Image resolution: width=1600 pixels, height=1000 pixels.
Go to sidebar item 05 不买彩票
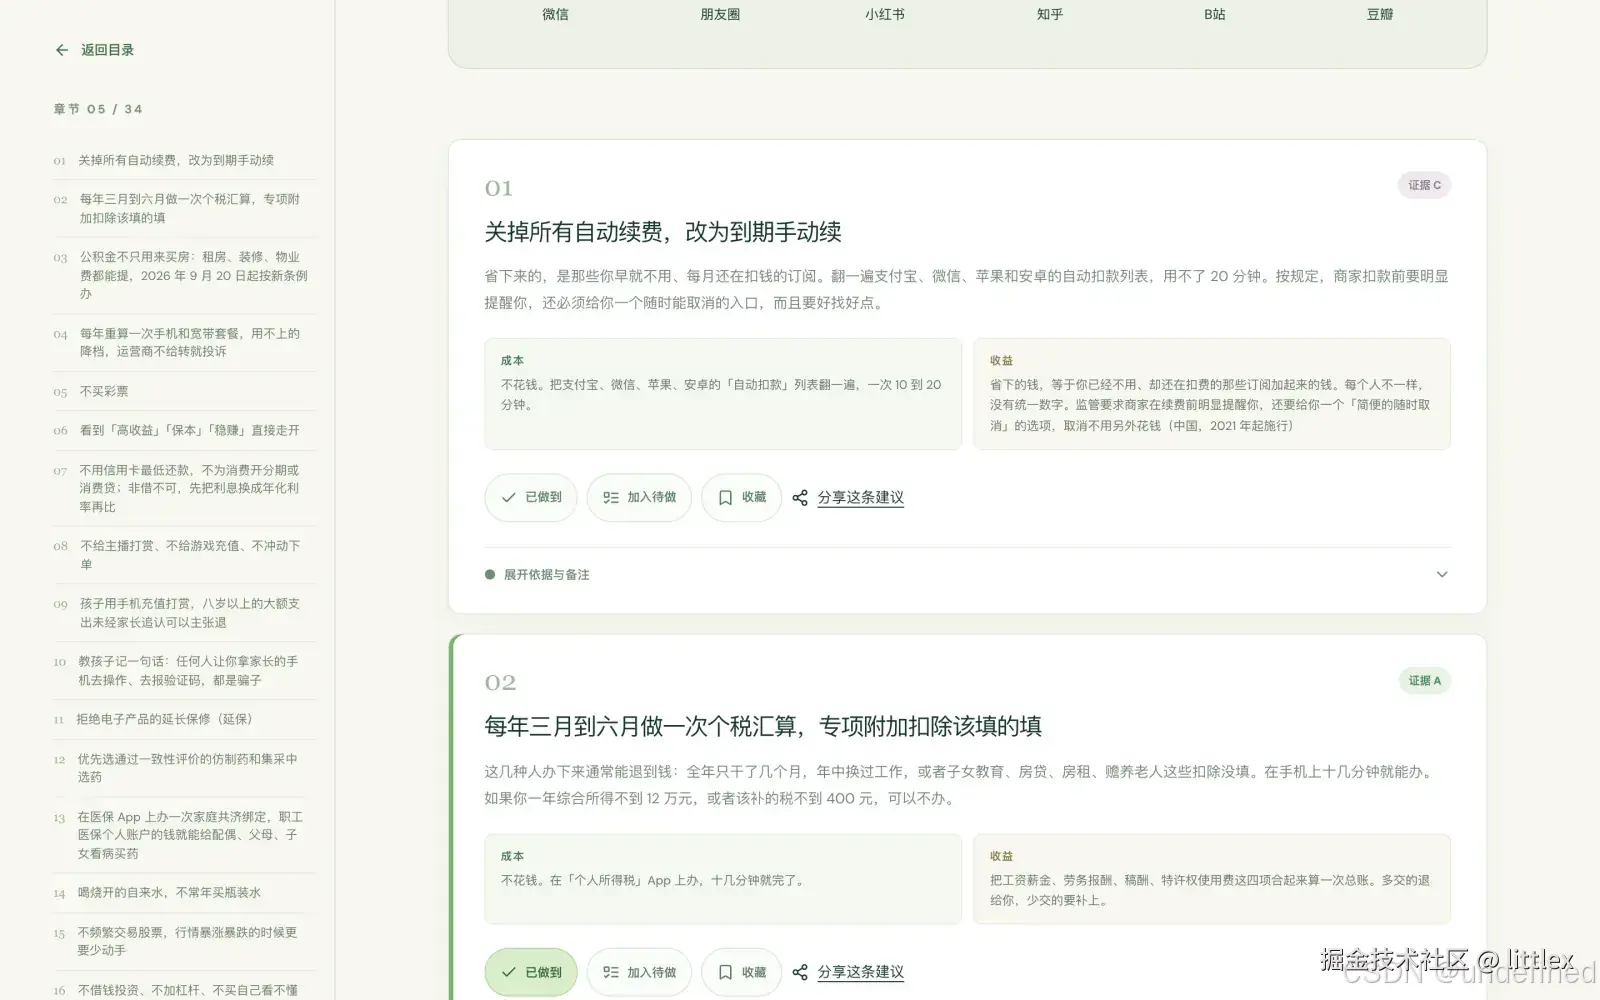184,391
